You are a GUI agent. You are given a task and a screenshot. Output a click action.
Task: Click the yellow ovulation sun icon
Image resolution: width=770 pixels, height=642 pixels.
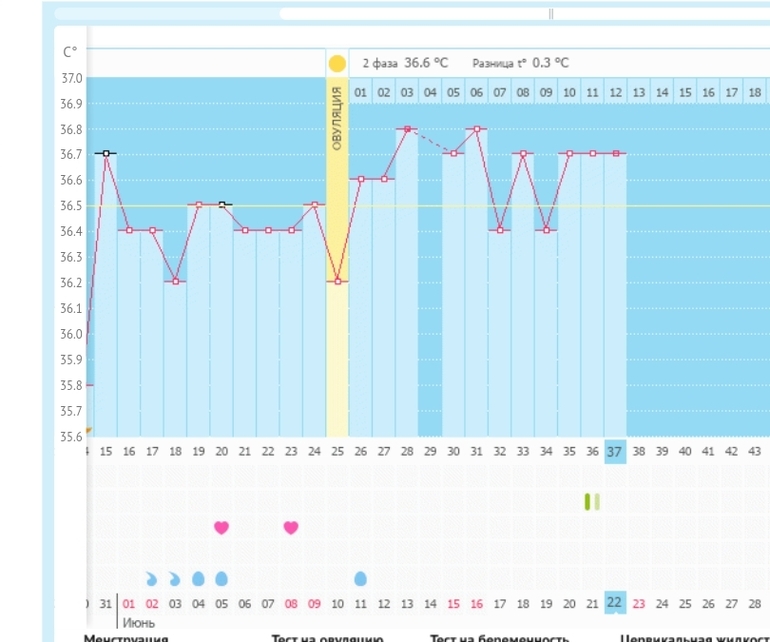[x=337, y=63]
